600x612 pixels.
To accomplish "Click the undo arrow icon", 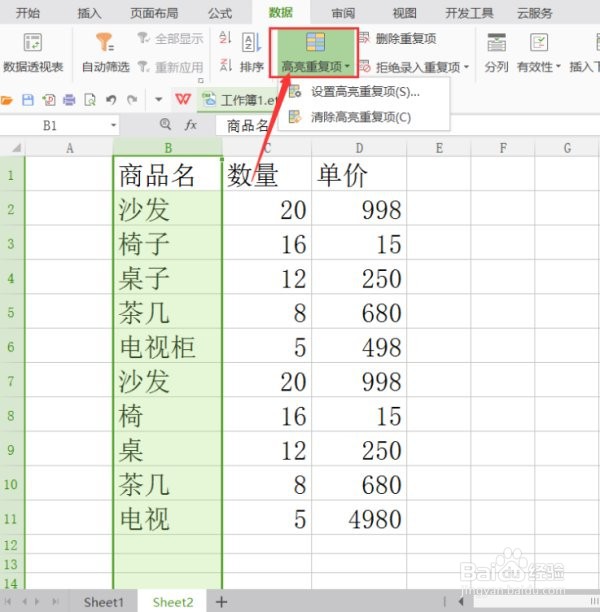I will (111, 100).
